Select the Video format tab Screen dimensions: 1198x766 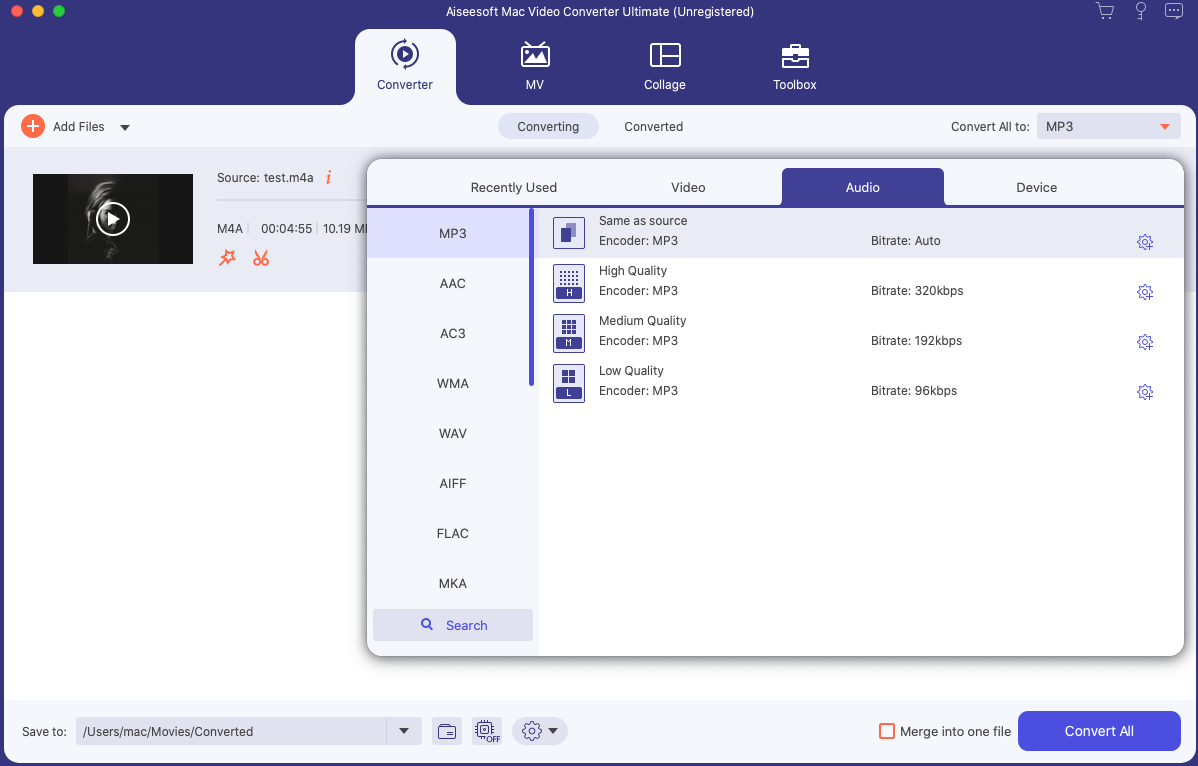click(688, 187)
